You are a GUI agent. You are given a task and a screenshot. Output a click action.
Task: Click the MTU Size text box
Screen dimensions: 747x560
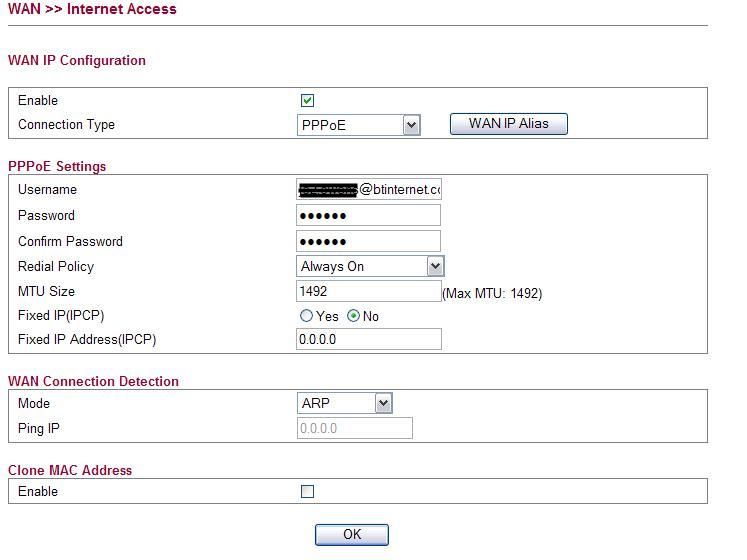[369, 291]
